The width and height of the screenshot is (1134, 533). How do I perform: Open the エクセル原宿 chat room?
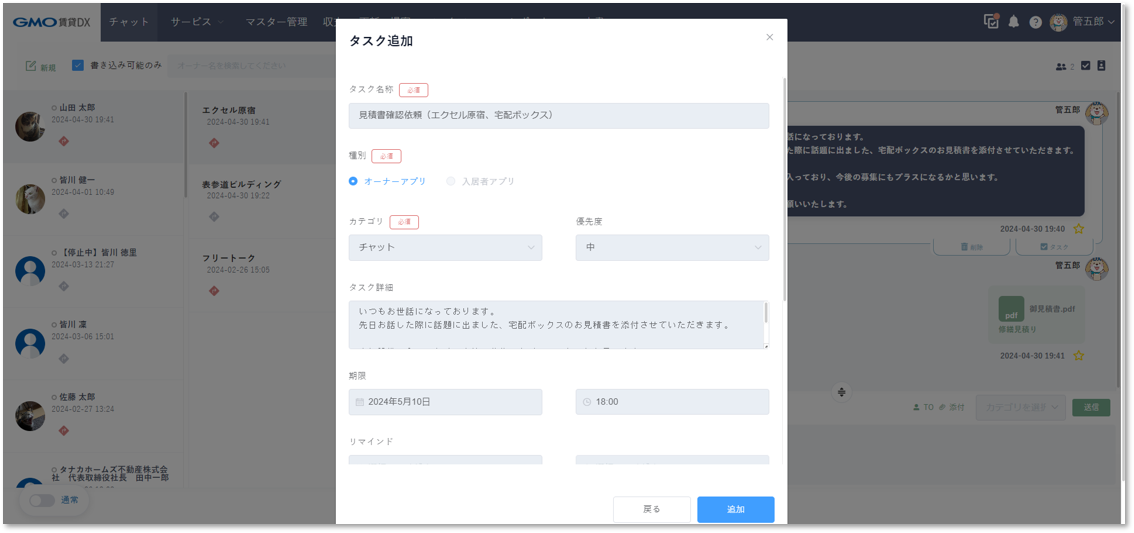coord(262,127)
